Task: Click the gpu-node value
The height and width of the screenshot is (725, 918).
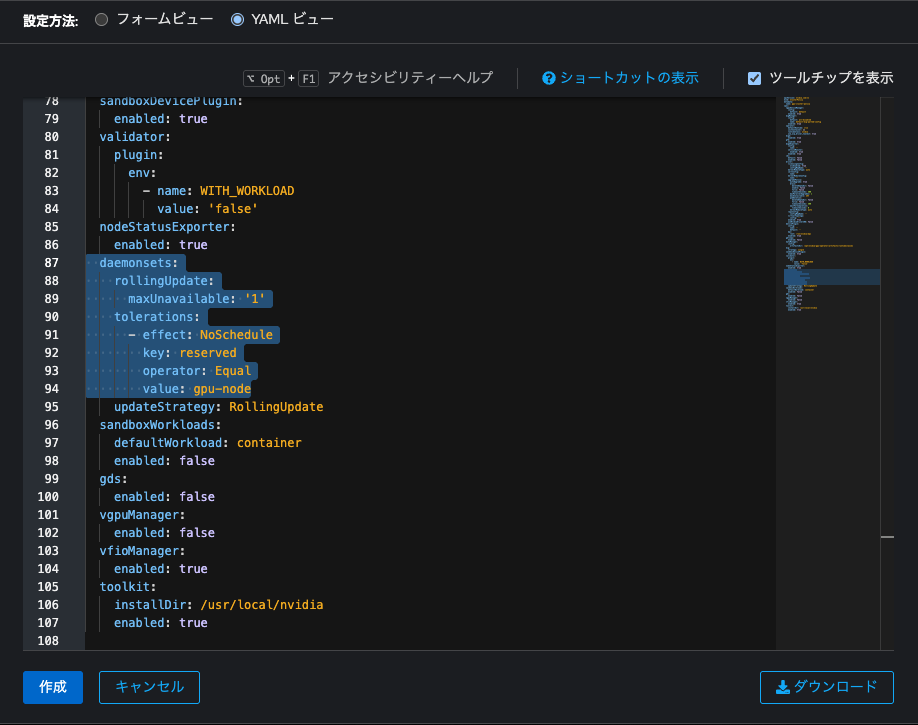Action: pos(222,389)
